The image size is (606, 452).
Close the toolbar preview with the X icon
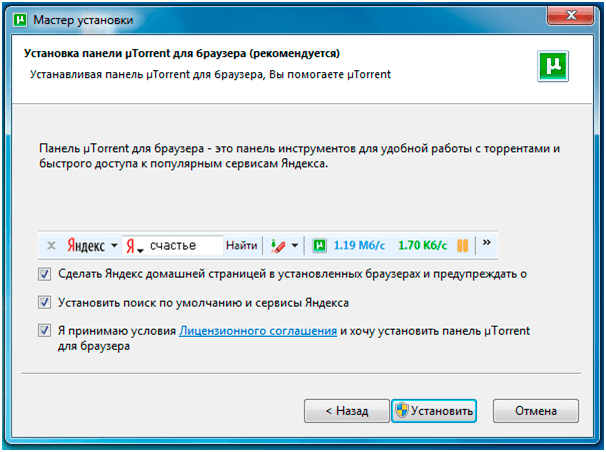51,245
